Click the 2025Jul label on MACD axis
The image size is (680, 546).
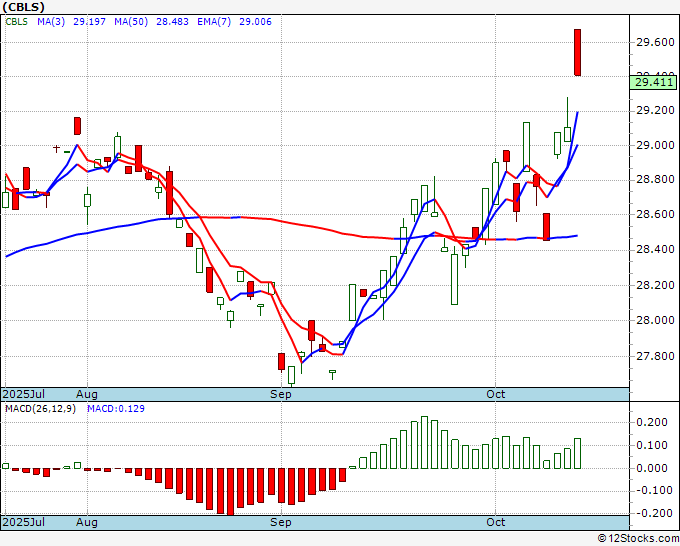click(x=23, y=522)
